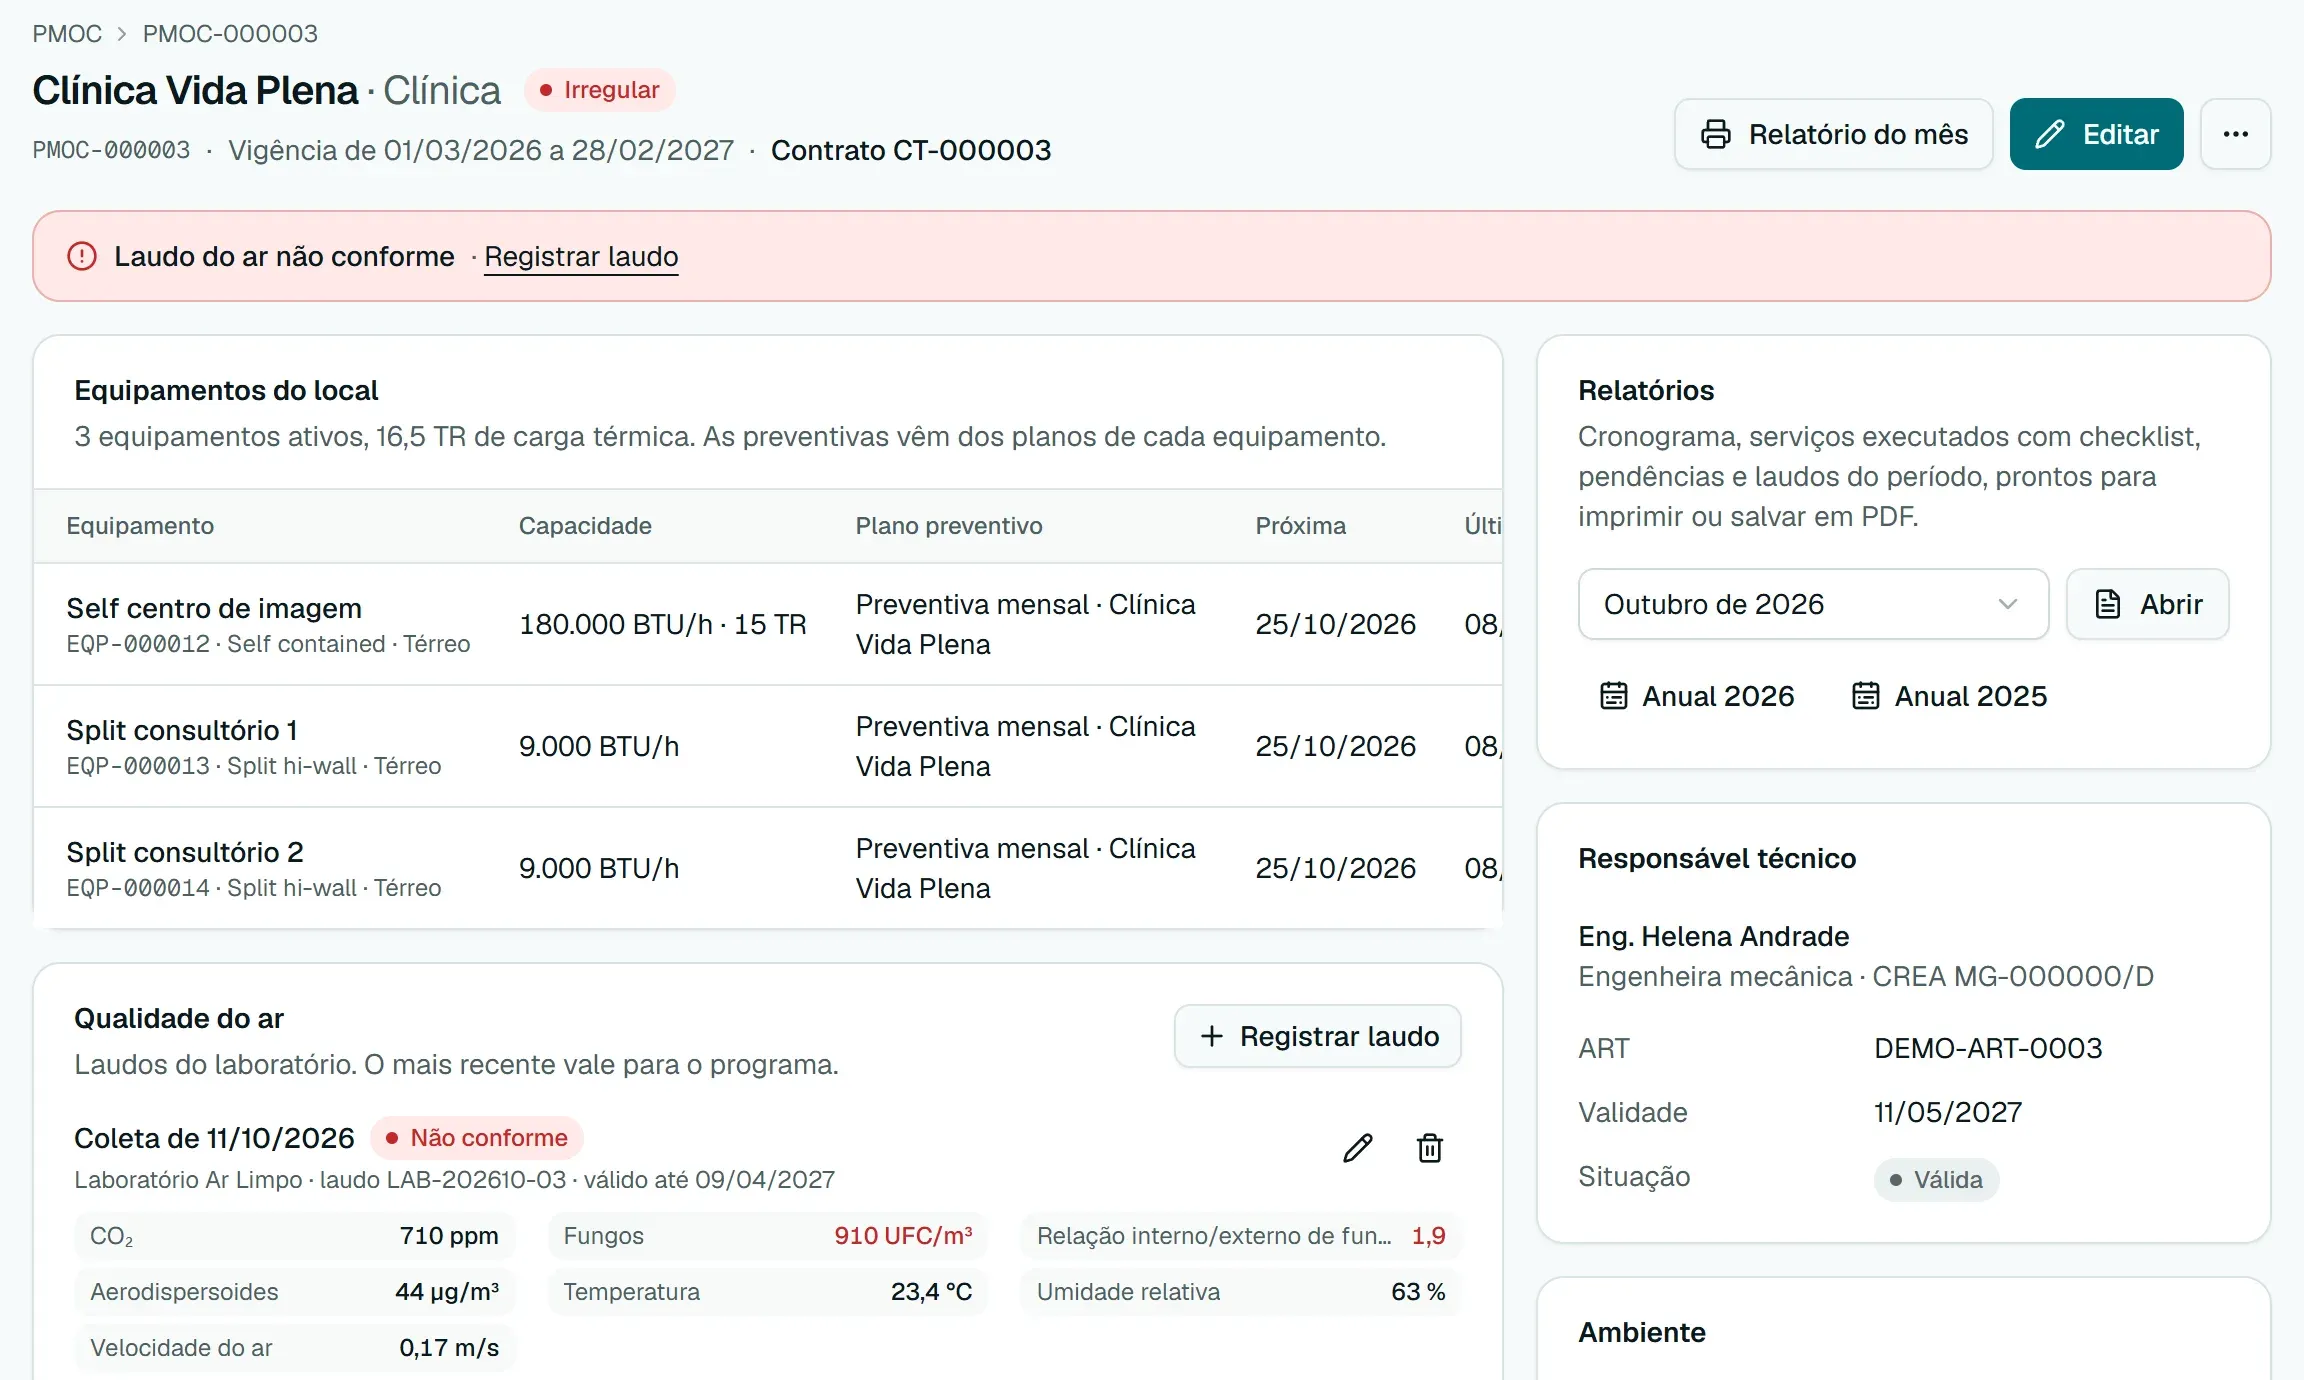Screen dimensions: 2304x1380
Task: Go to the PMOC breadcrumb root
Action: click(67, 34)
